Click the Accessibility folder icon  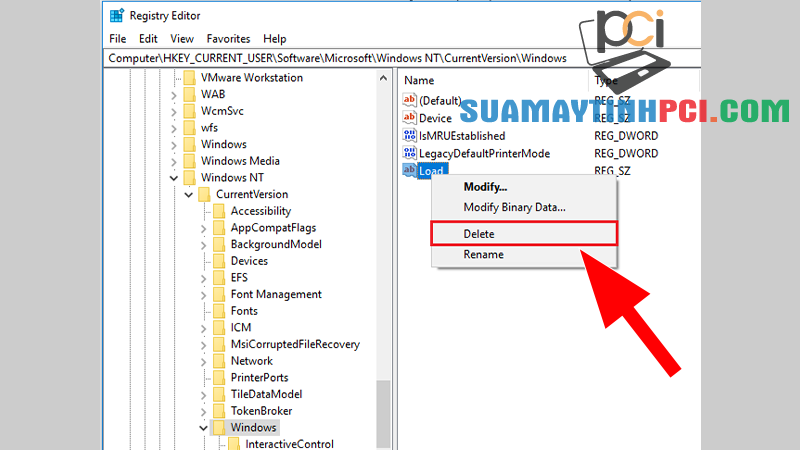[x=219, y=211]
